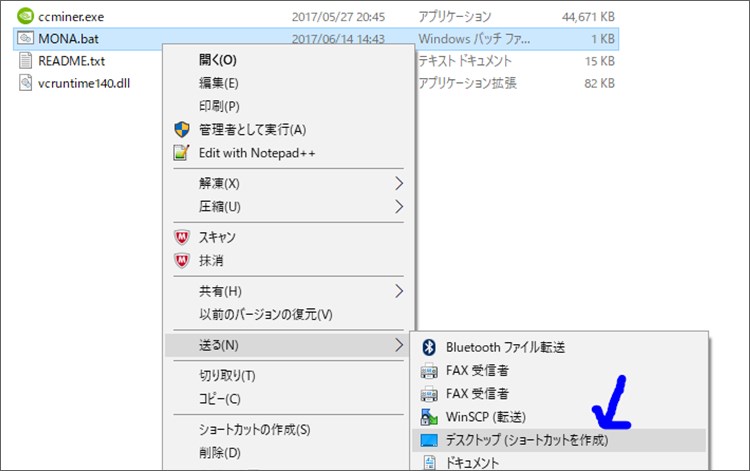Open the 共有(H) menu entry
Screen dimensions: 750x471
pos(220,291)
